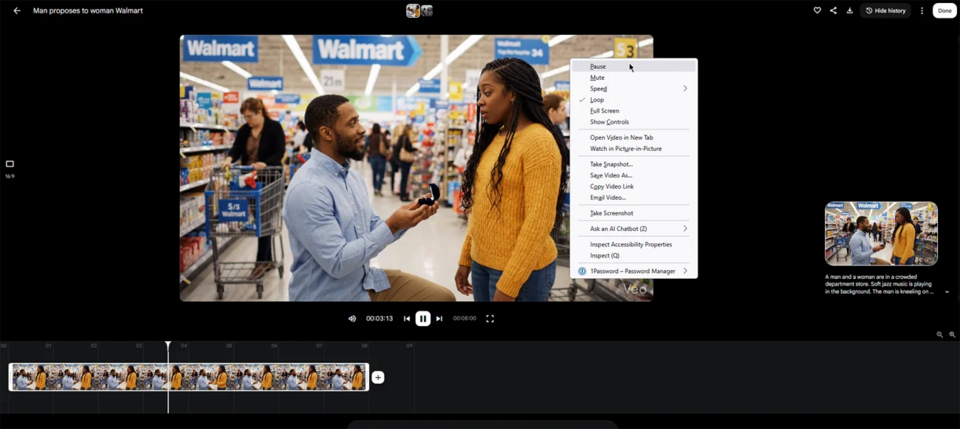
Task: Choose Email Video... in the context menu
Action: click(634, 198)
